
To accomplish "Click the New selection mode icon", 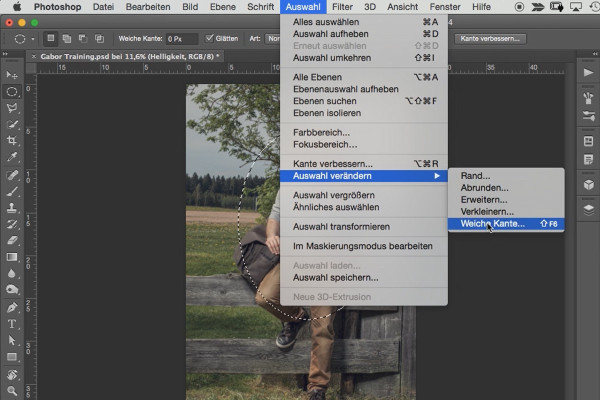I will [51, 38].
